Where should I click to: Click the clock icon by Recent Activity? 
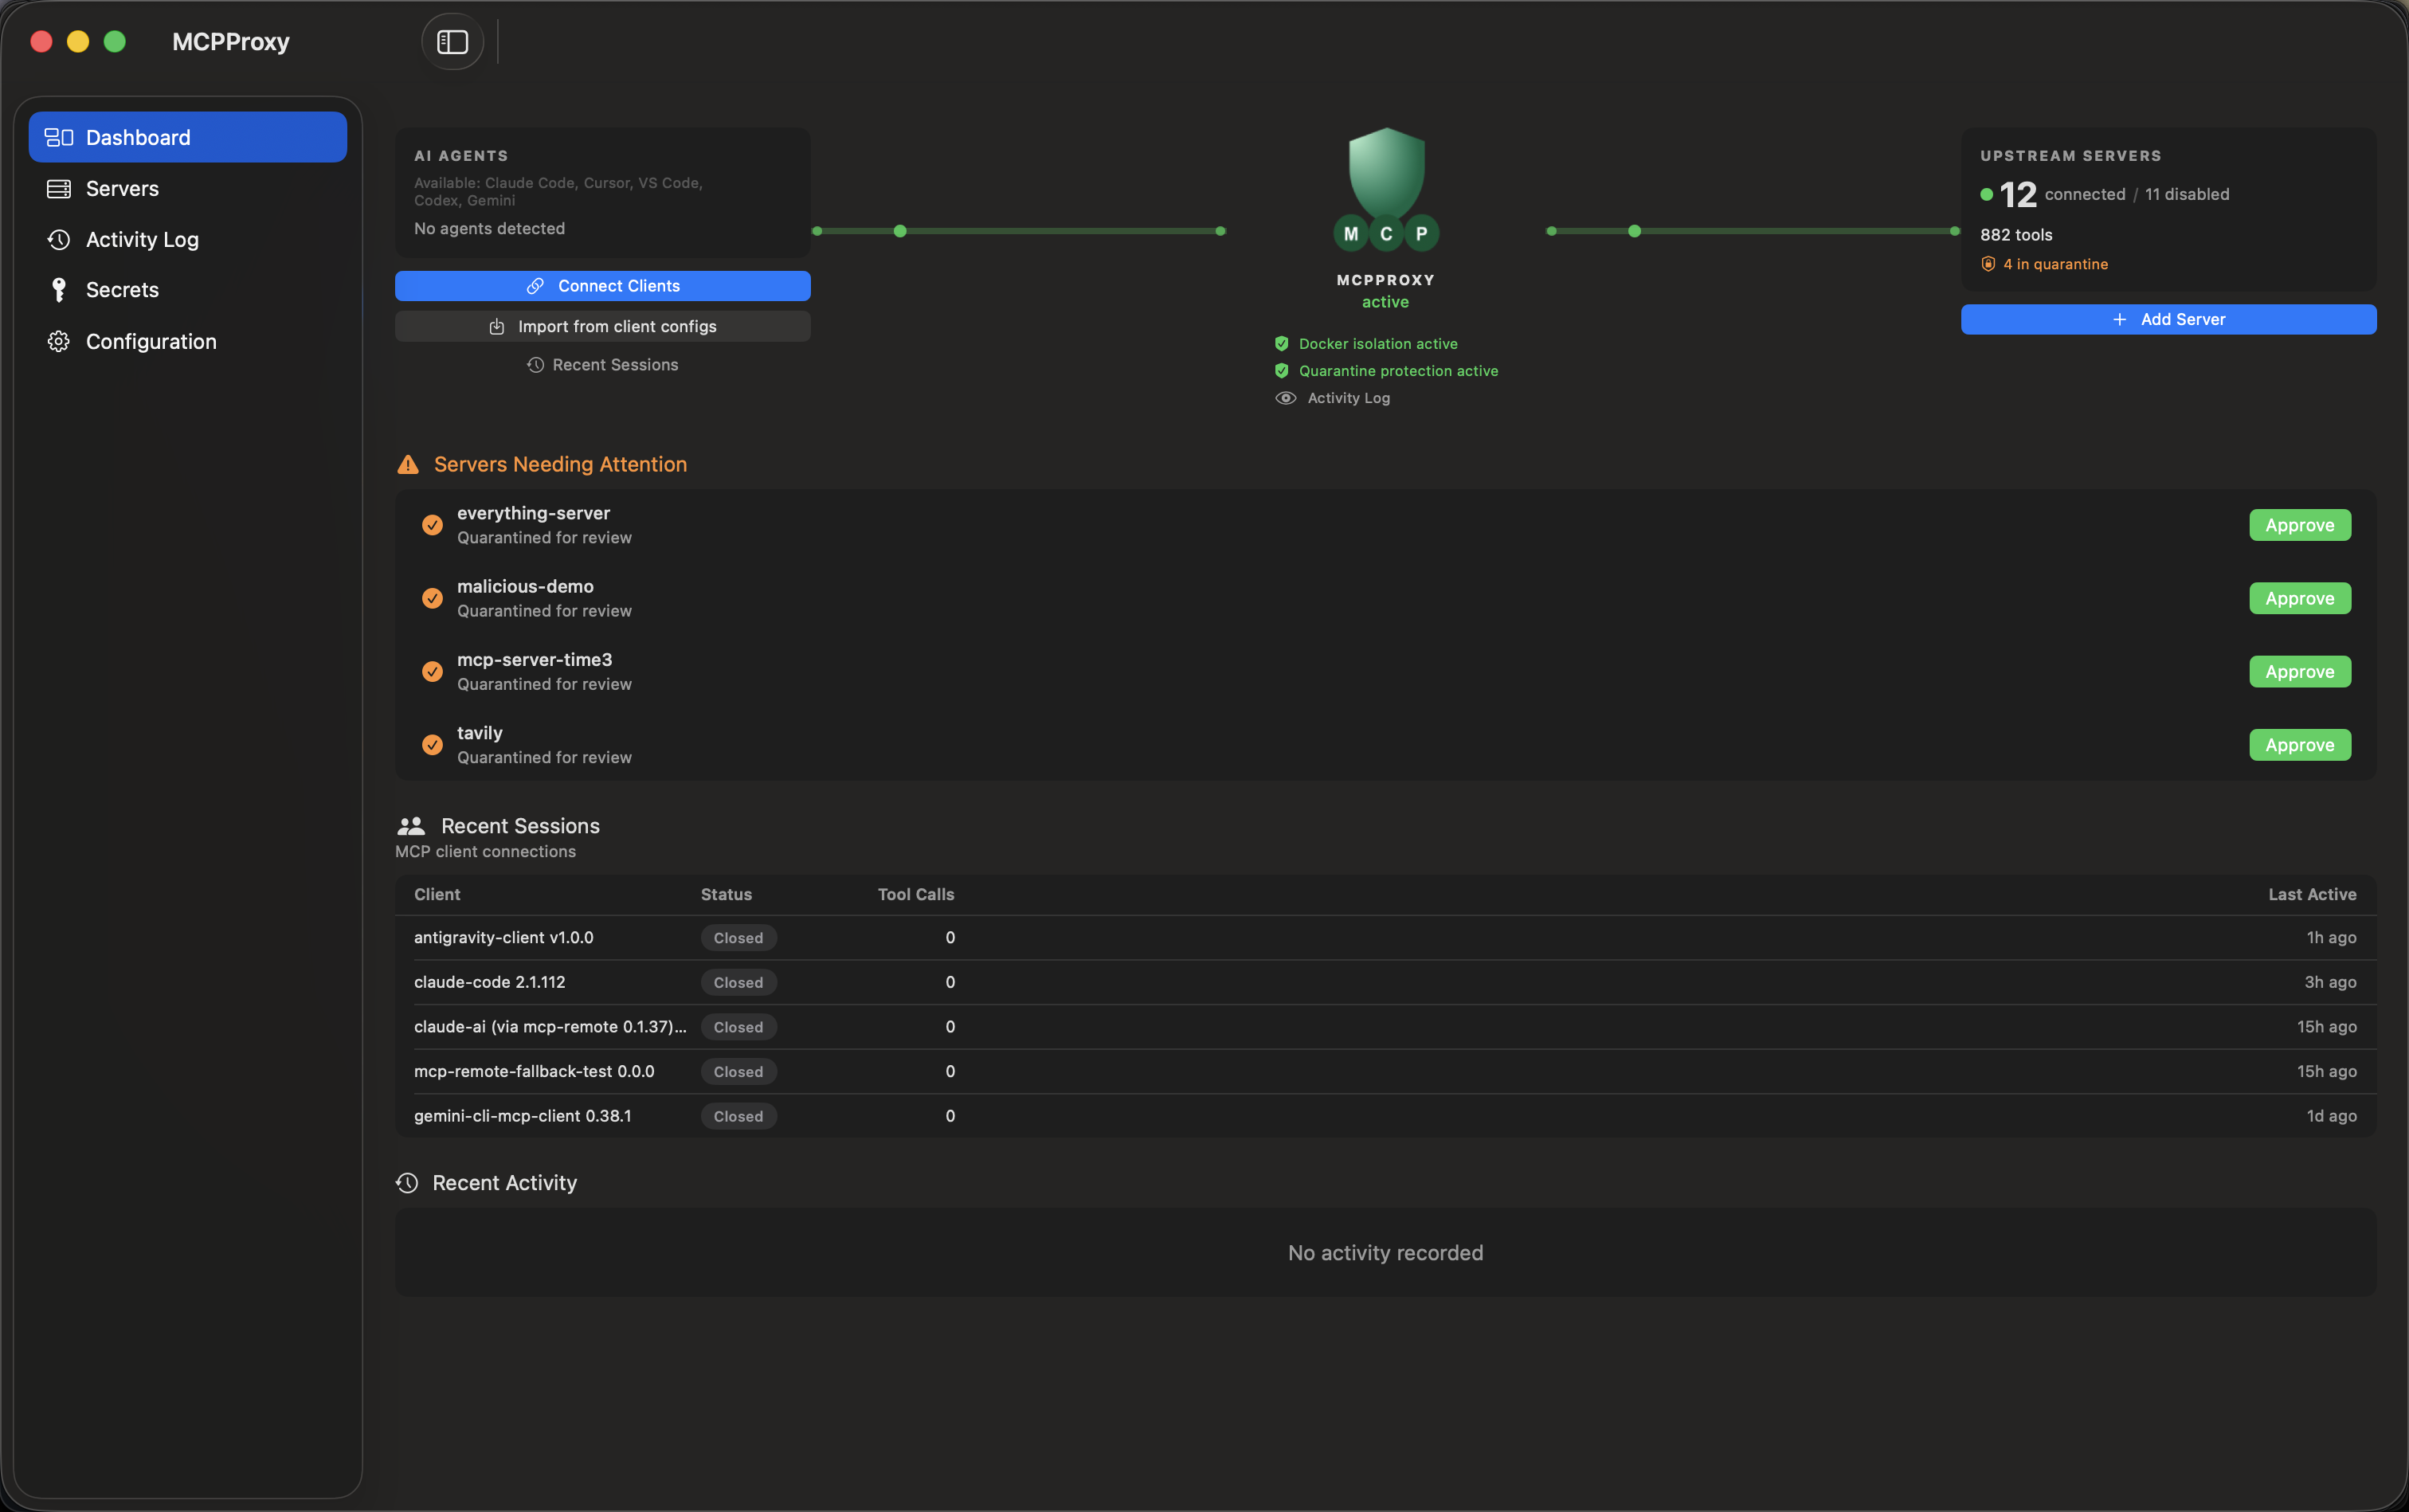[x=407, y=1183]
